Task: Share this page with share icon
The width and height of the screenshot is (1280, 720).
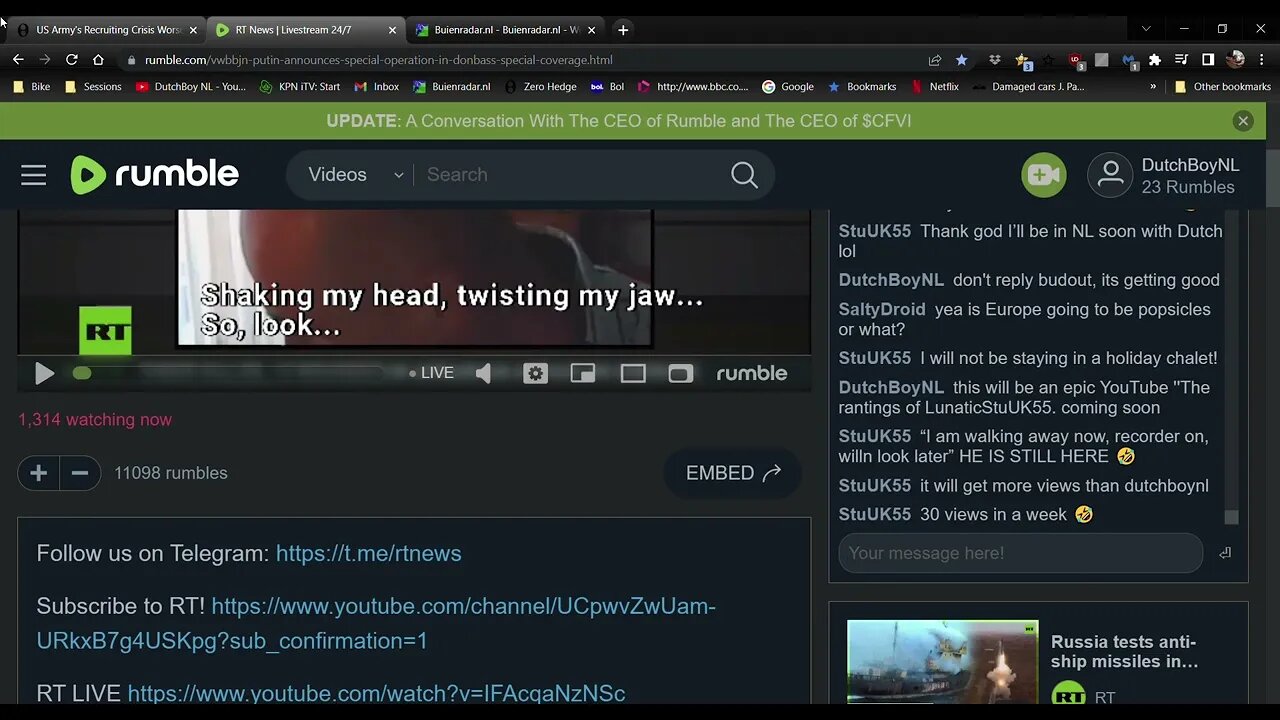Action: [x=935, y=60]
